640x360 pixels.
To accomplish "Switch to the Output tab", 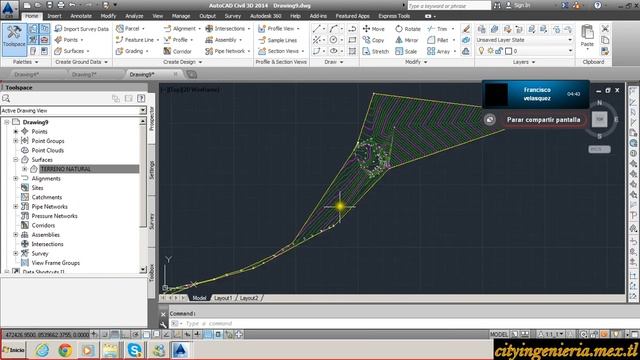I will 207,16.
